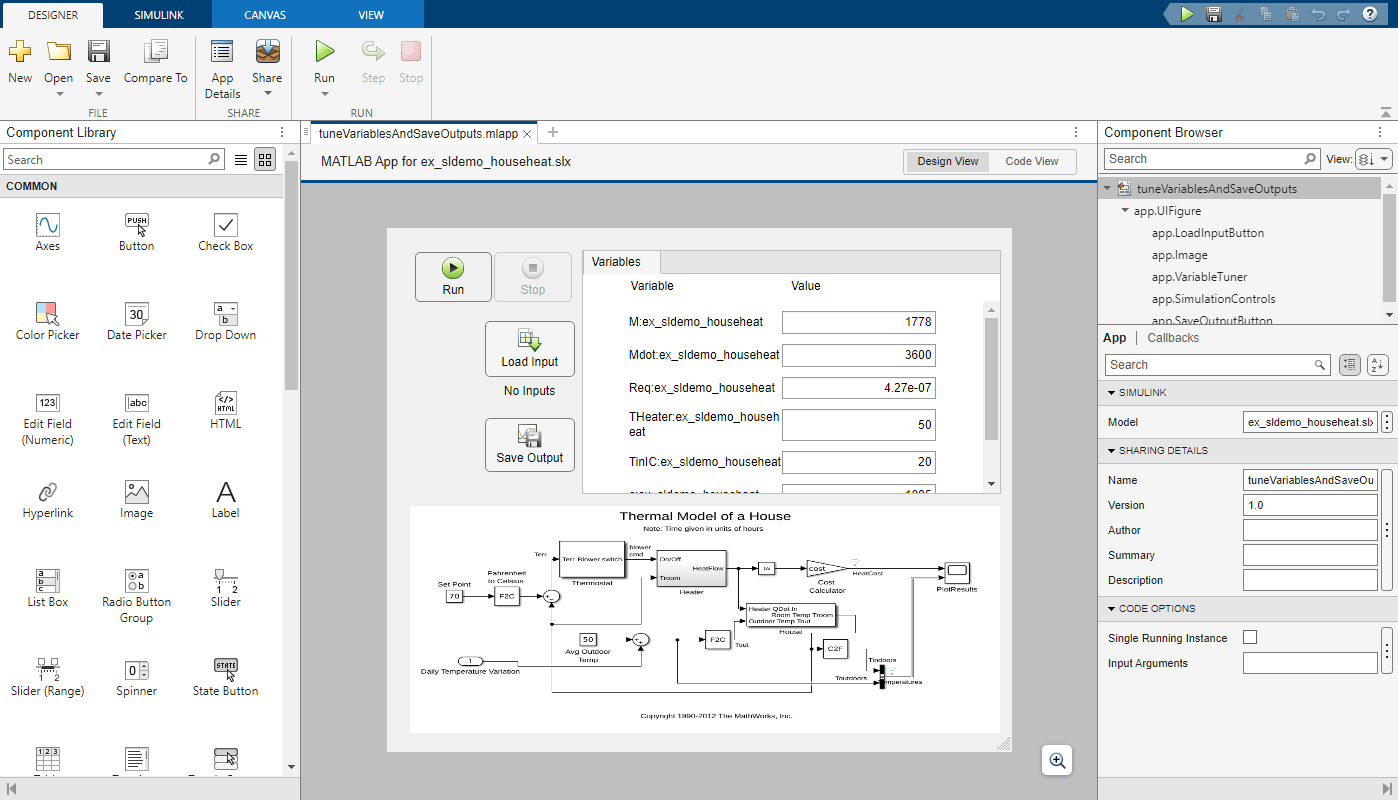Select the Axes component in library
The image size is (1398, 800).
(47, 232)
